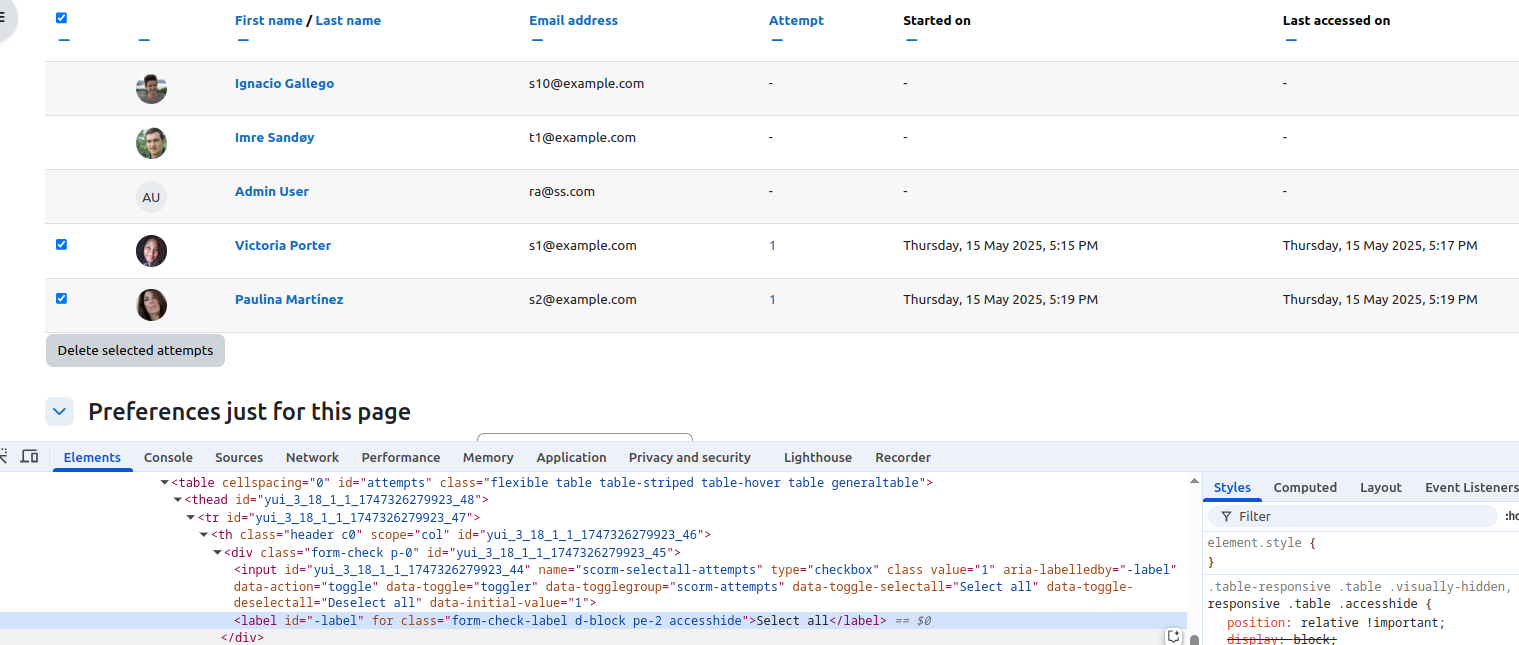
Task: Hide the select-all checkbox column
Action: [x=64, y=40]
